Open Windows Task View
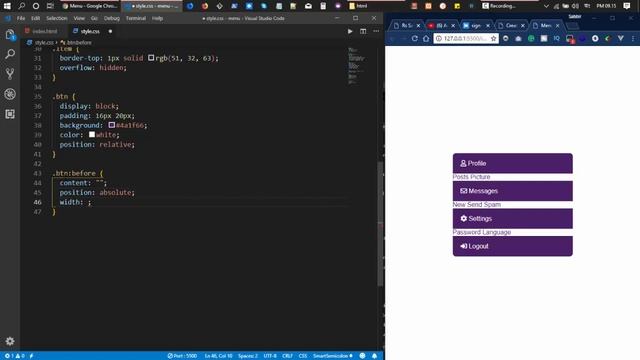Screen dimensions: 640x360 (50, 6)
